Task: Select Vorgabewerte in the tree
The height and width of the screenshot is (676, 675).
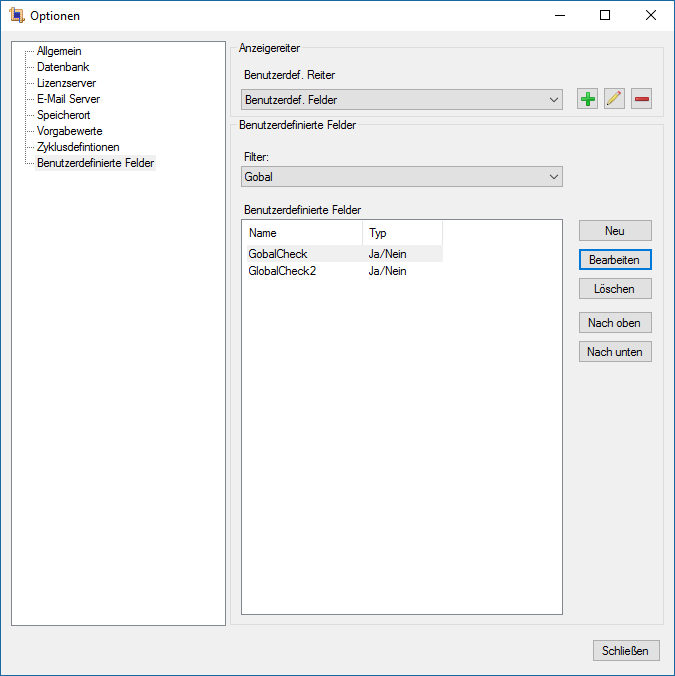Action: (x=69, y=131)
